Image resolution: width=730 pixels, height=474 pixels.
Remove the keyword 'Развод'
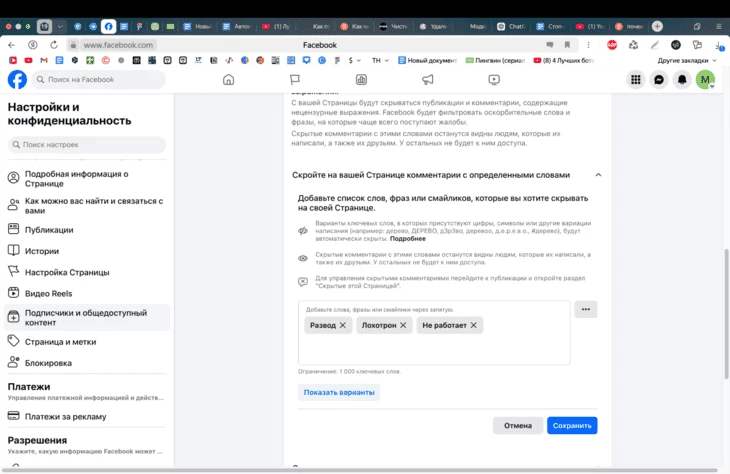[343, 325]
